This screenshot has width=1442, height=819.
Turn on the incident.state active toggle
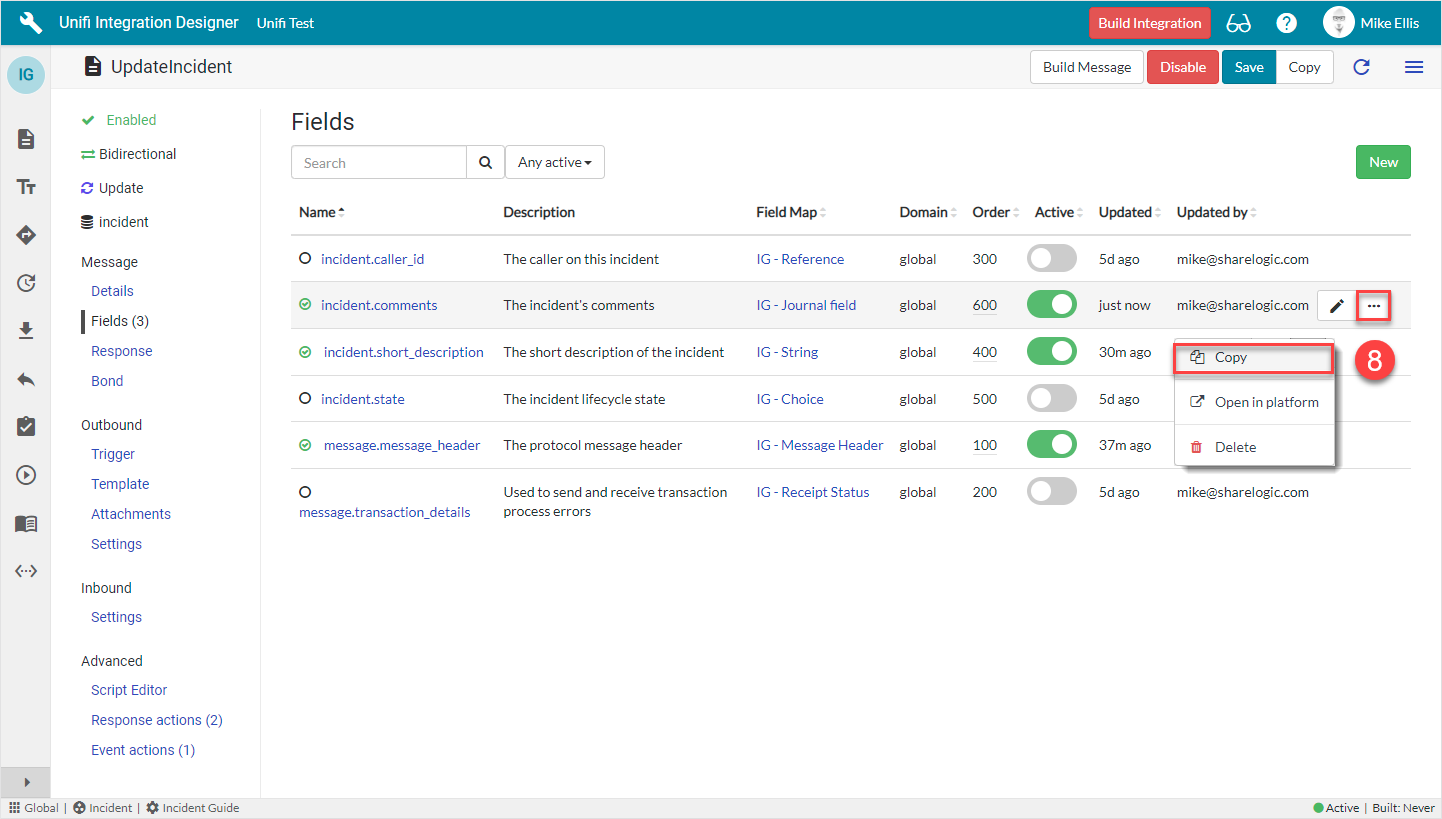[1051, 399]
